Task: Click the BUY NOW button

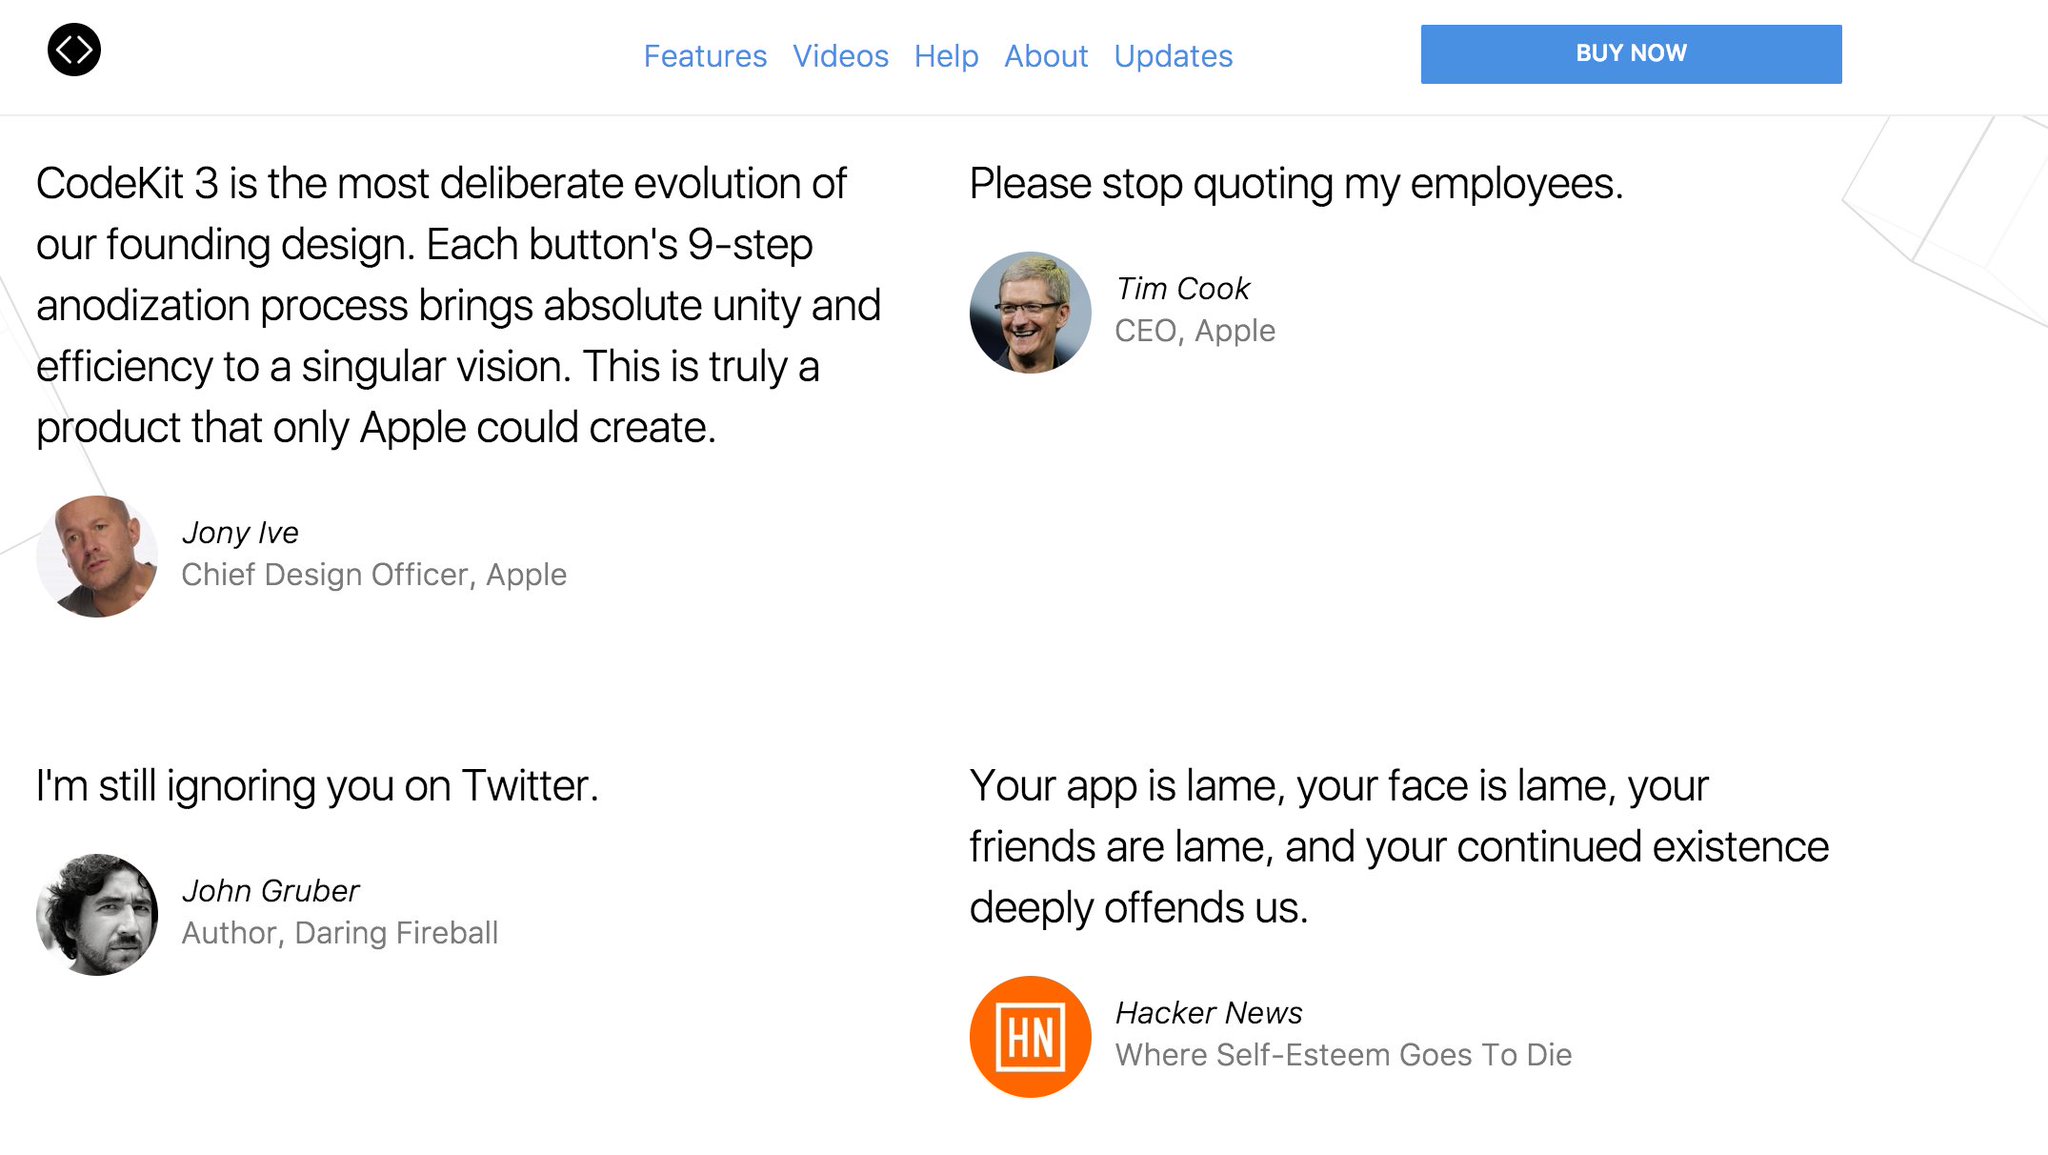Action: click(1631, 54)
